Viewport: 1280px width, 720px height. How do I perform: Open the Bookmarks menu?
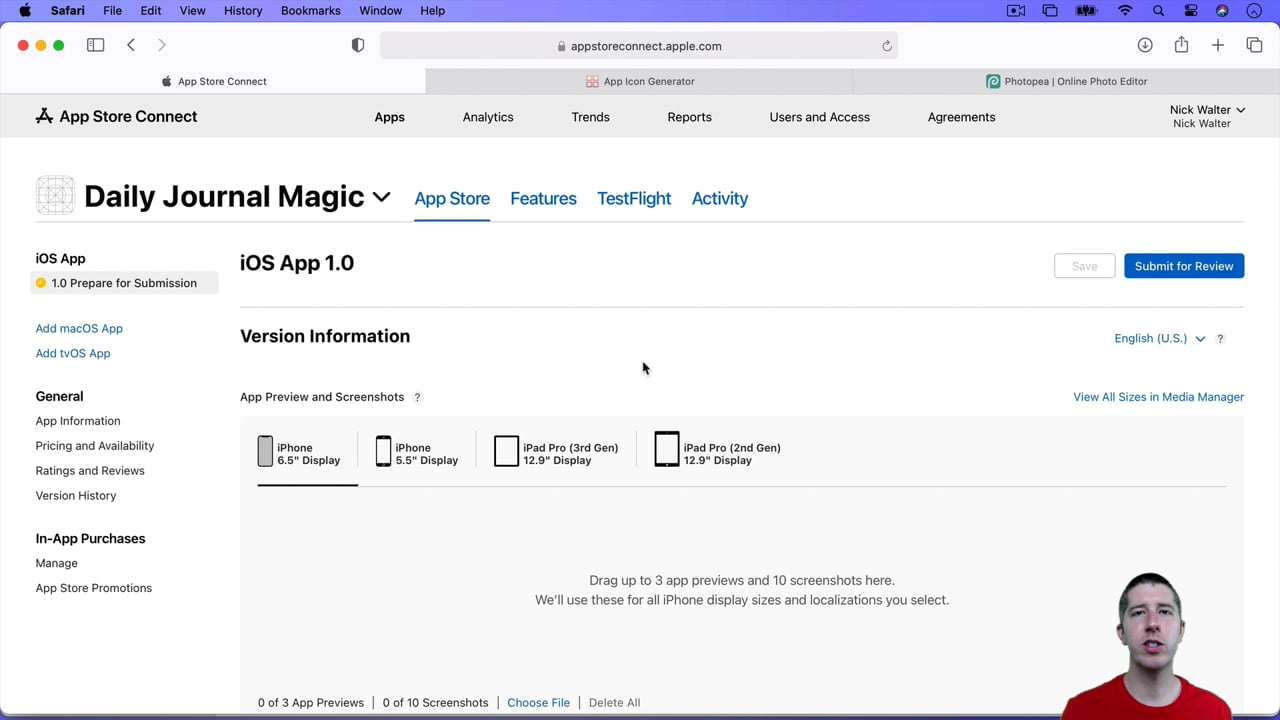click(x=311, y=10)
